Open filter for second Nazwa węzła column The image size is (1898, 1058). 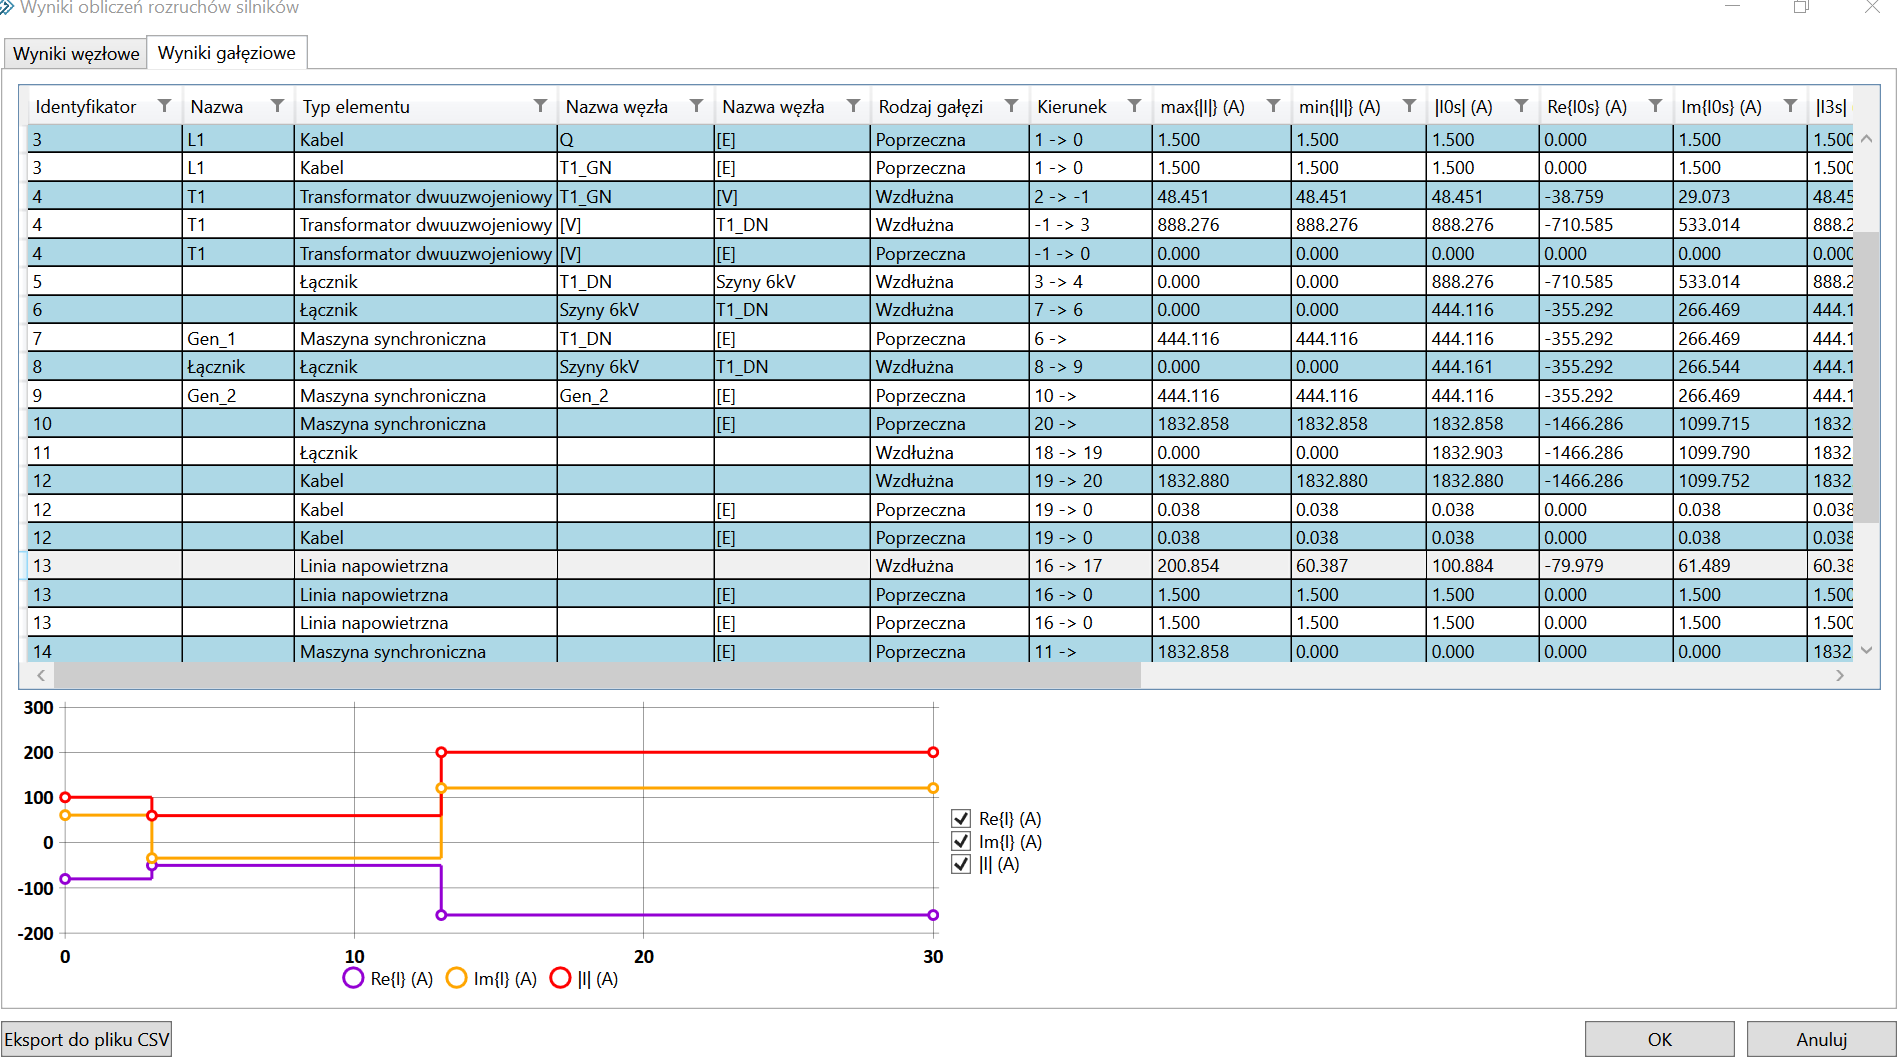pos(853,106)
